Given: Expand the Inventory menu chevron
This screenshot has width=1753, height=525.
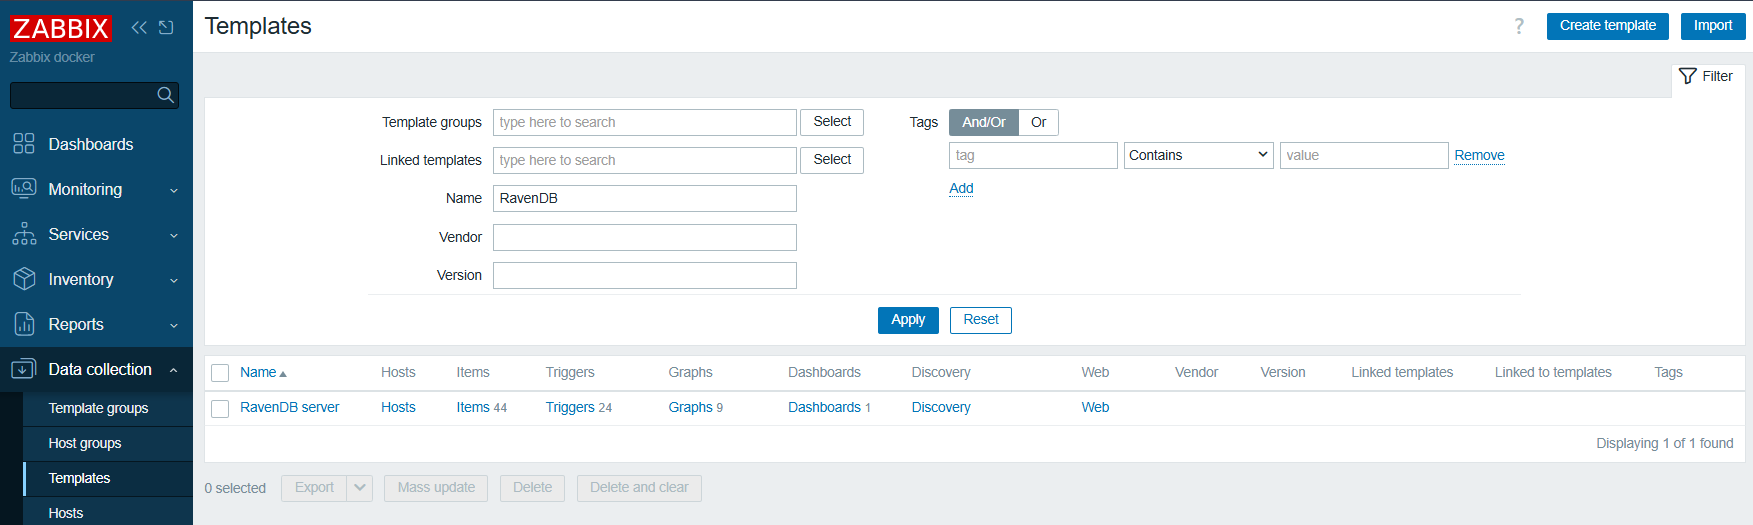Looking at the screenshot, I should tap(174, 280).
